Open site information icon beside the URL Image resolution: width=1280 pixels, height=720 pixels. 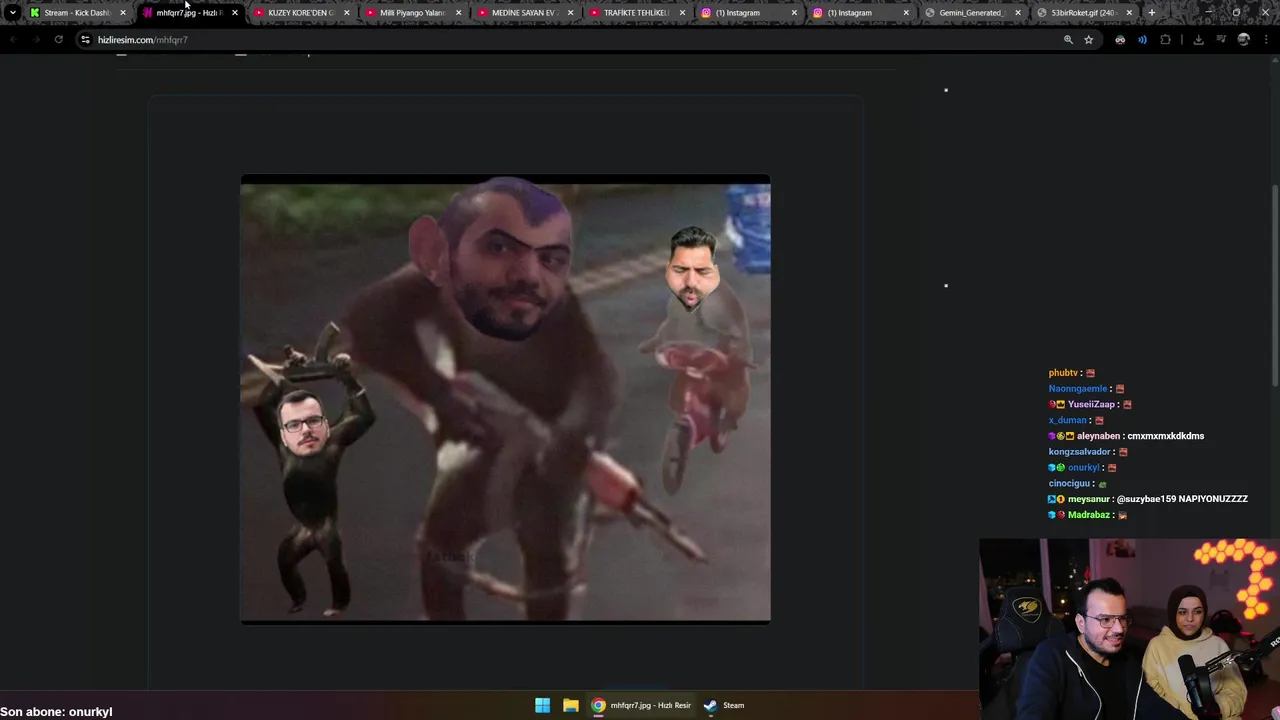85,40
